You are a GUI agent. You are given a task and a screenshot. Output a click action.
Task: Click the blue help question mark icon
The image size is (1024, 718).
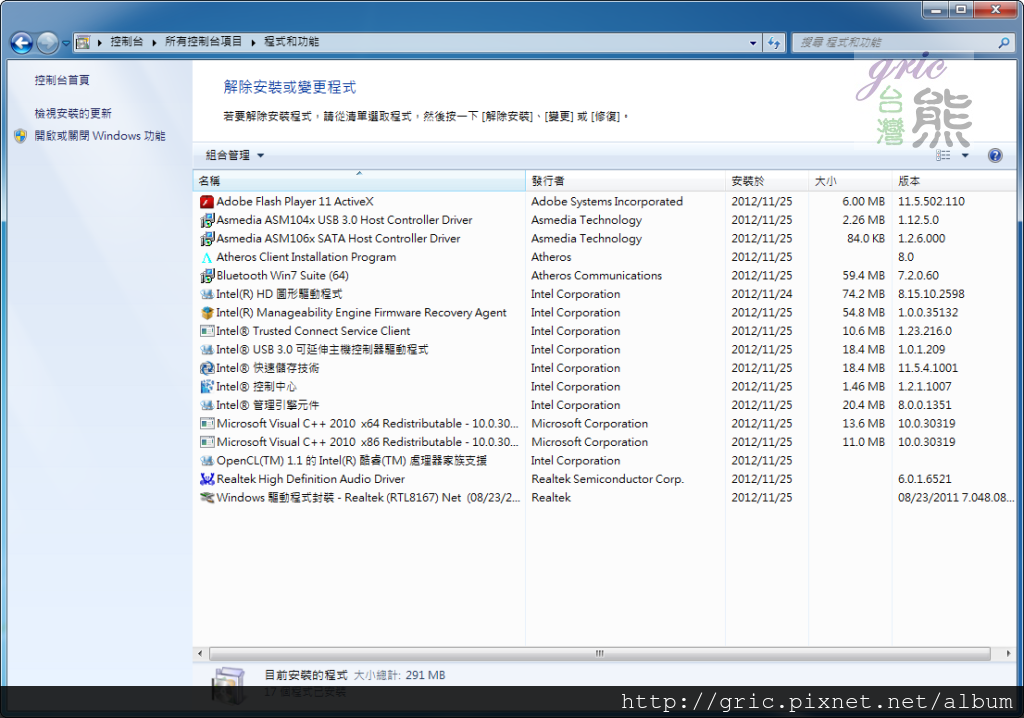coord(995,155)
